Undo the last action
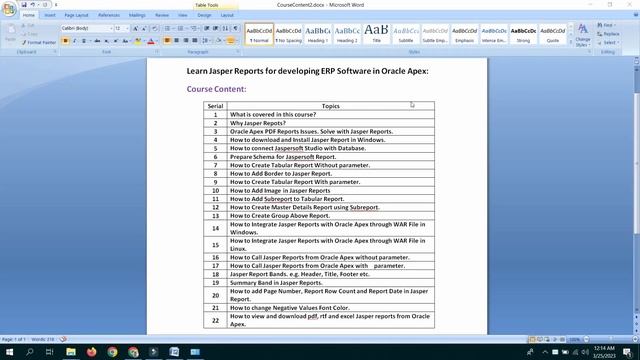Screen dimensions: 640x360 (x=33, y=5)
